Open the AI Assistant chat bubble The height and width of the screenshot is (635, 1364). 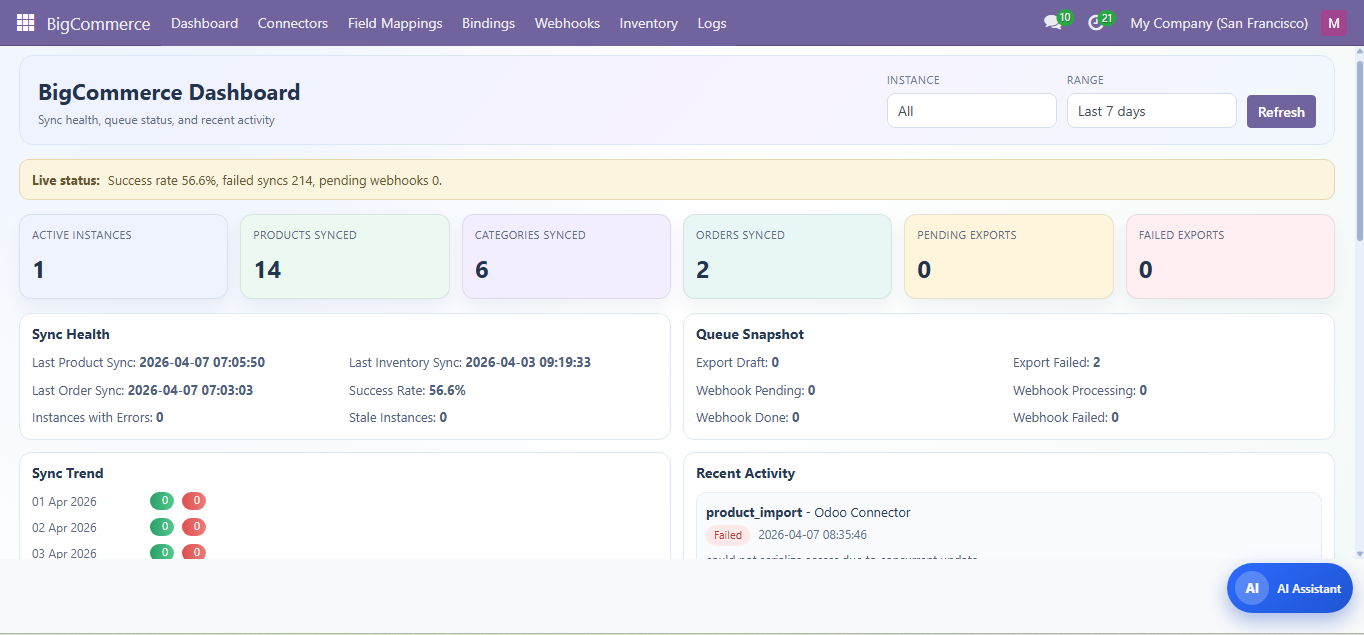(1289, 588)
